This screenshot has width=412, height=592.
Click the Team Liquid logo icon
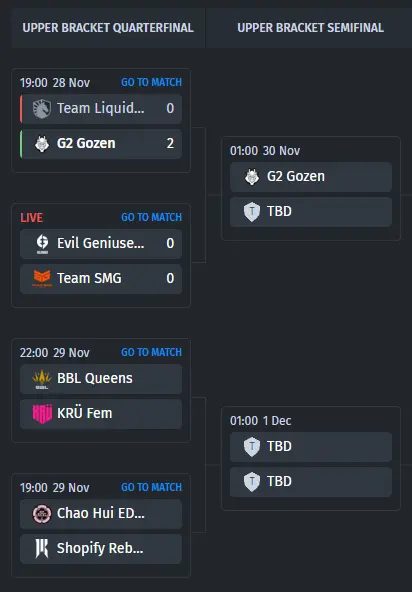(42, 109)
